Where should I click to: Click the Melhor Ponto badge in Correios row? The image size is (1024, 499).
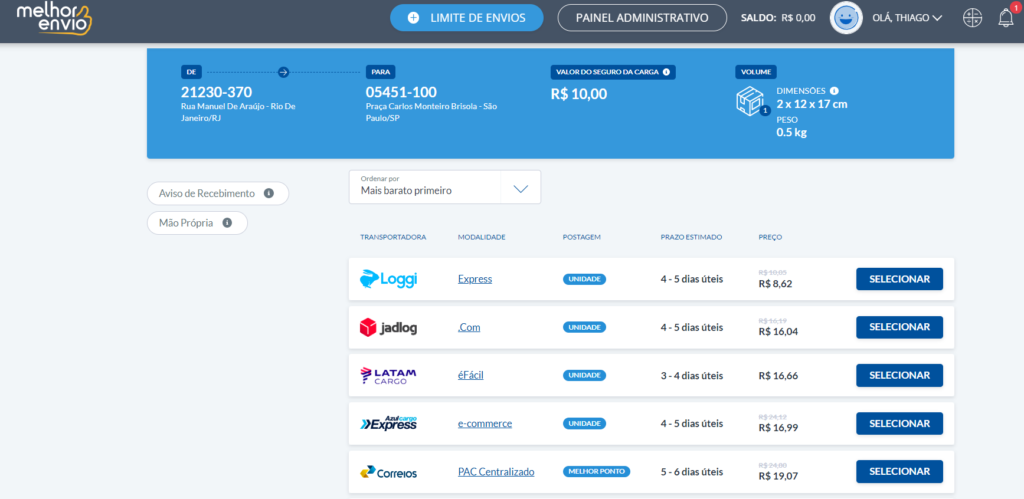point(596,472)
